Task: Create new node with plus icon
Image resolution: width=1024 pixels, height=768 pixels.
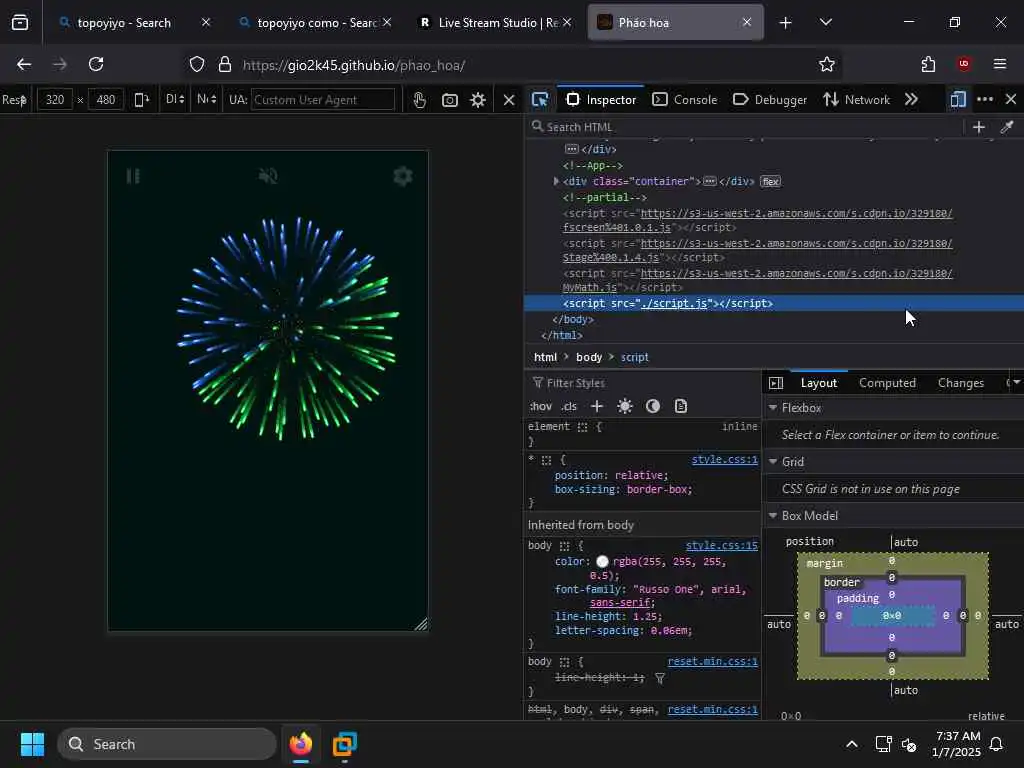Action: pos(978,127)
